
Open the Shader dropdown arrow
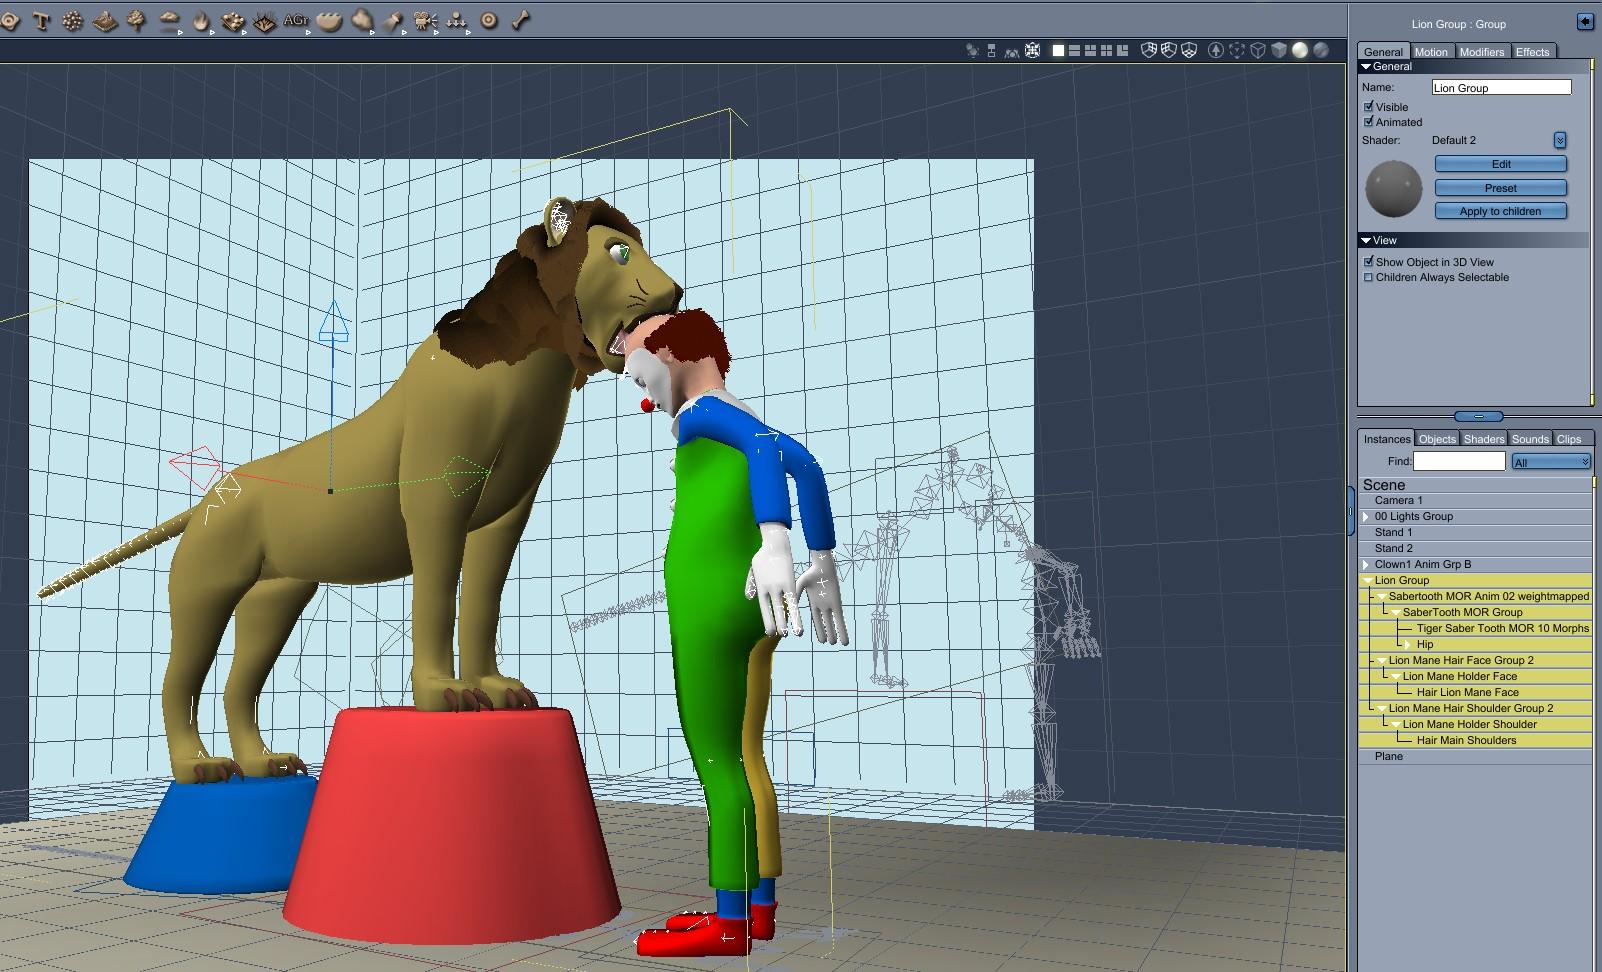click(1559, 140)
